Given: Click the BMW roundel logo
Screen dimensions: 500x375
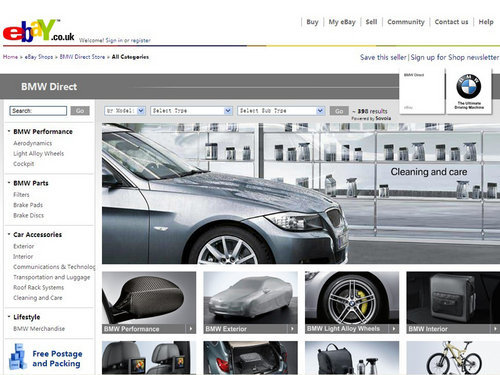Looking at the screenshot, I should pyautogui.click(x=469, y=86).
